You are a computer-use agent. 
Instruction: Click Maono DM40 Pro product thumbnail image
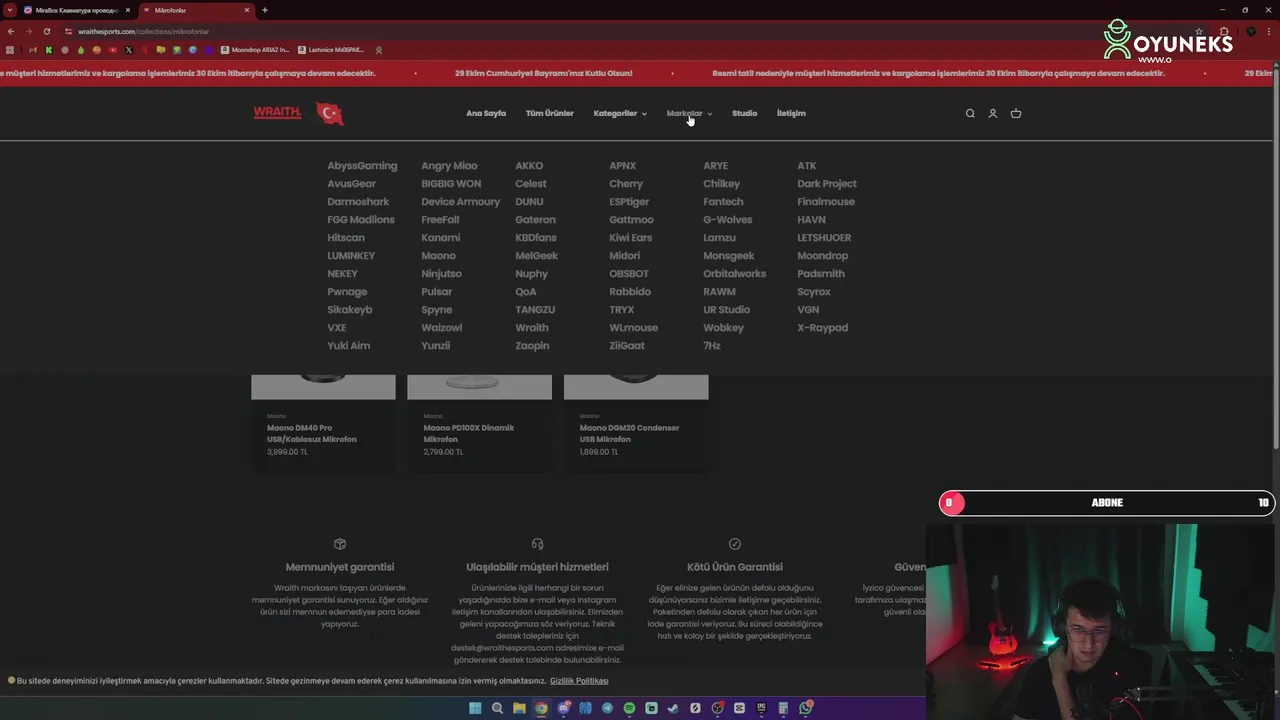pos(323,387)
